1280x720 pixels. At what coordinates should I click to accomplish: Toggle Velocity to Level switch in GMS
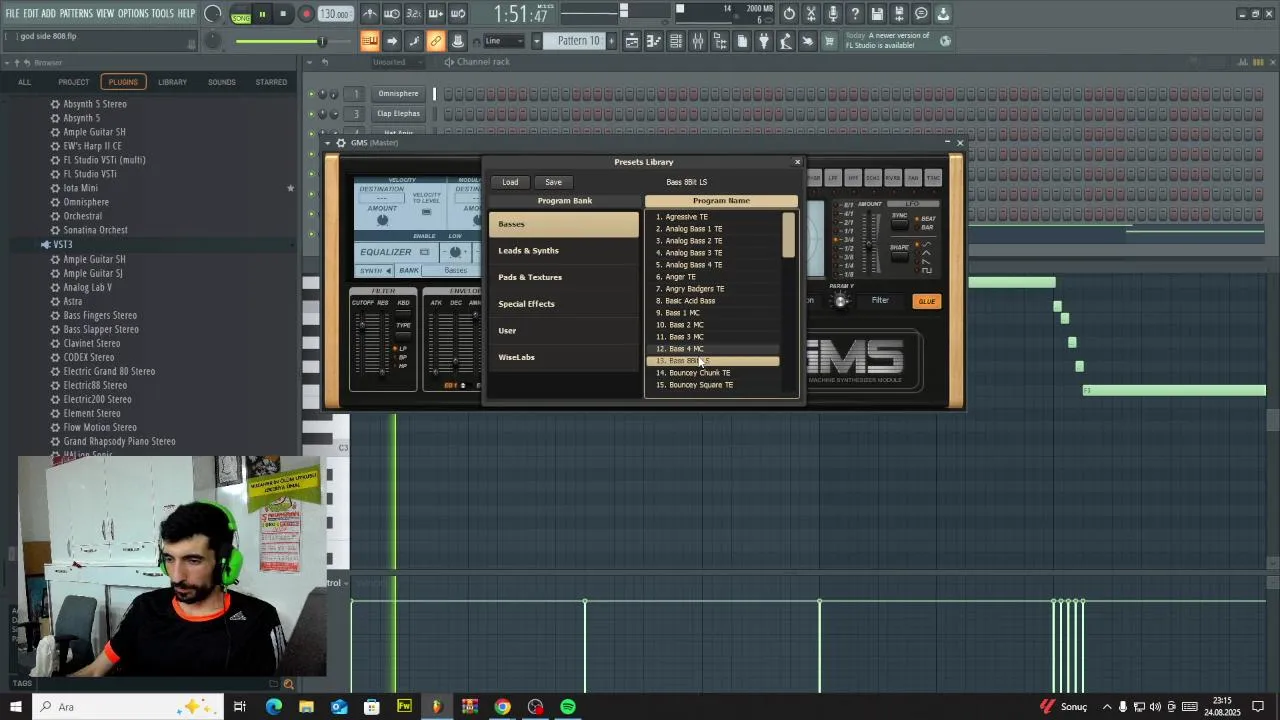(x=427, y=211)
